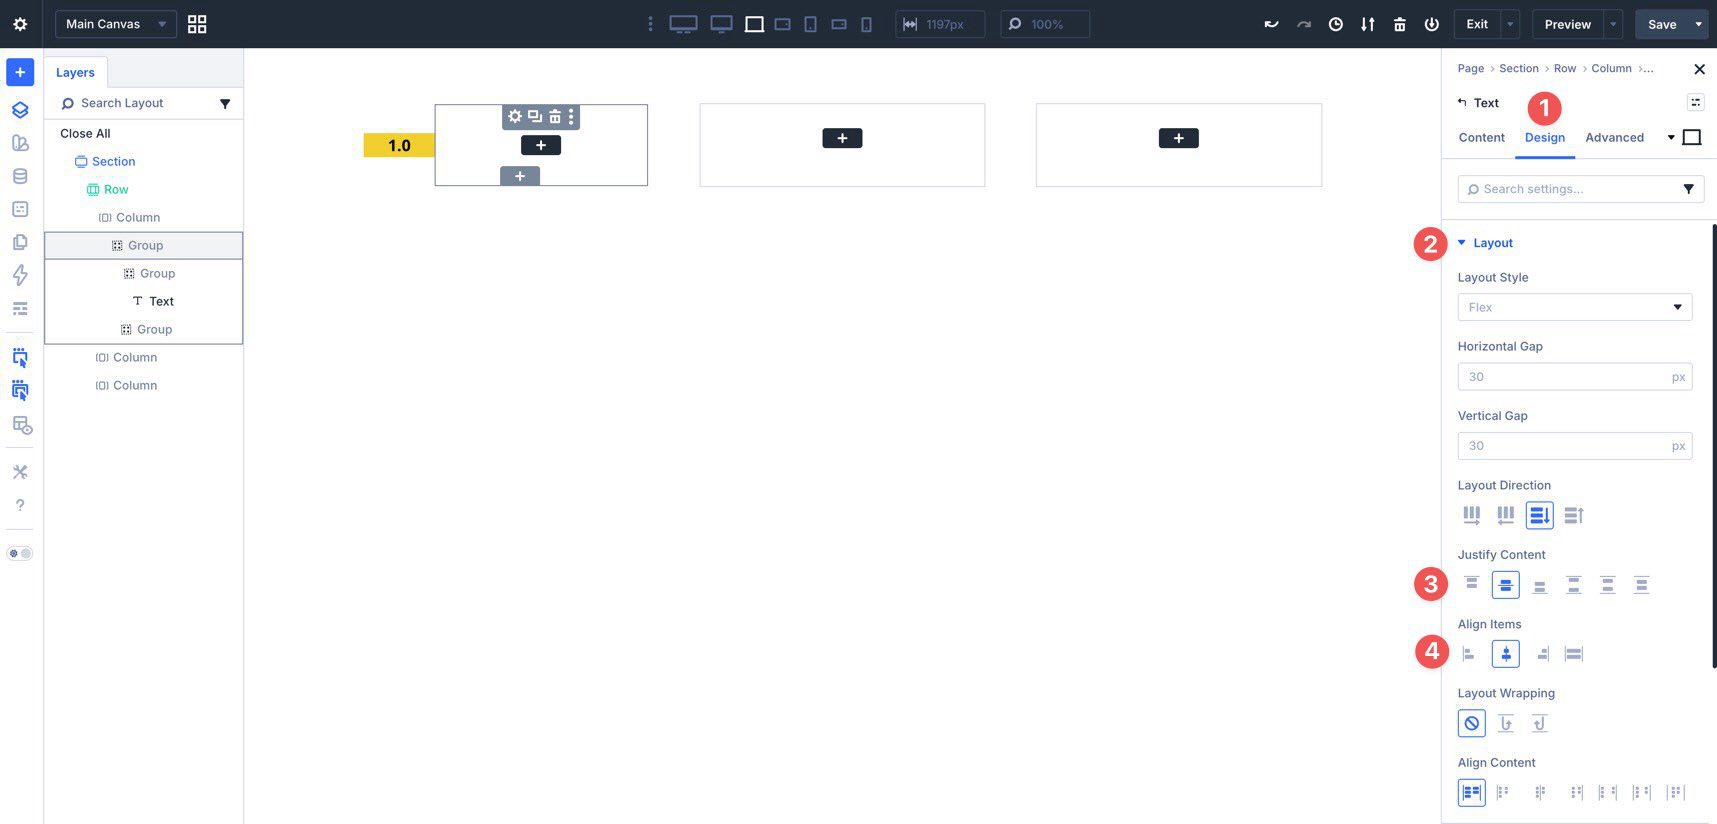This screenshot has width=1717, height=824.
Task: Select Align Items stretch option
Action: (1573, 654)
